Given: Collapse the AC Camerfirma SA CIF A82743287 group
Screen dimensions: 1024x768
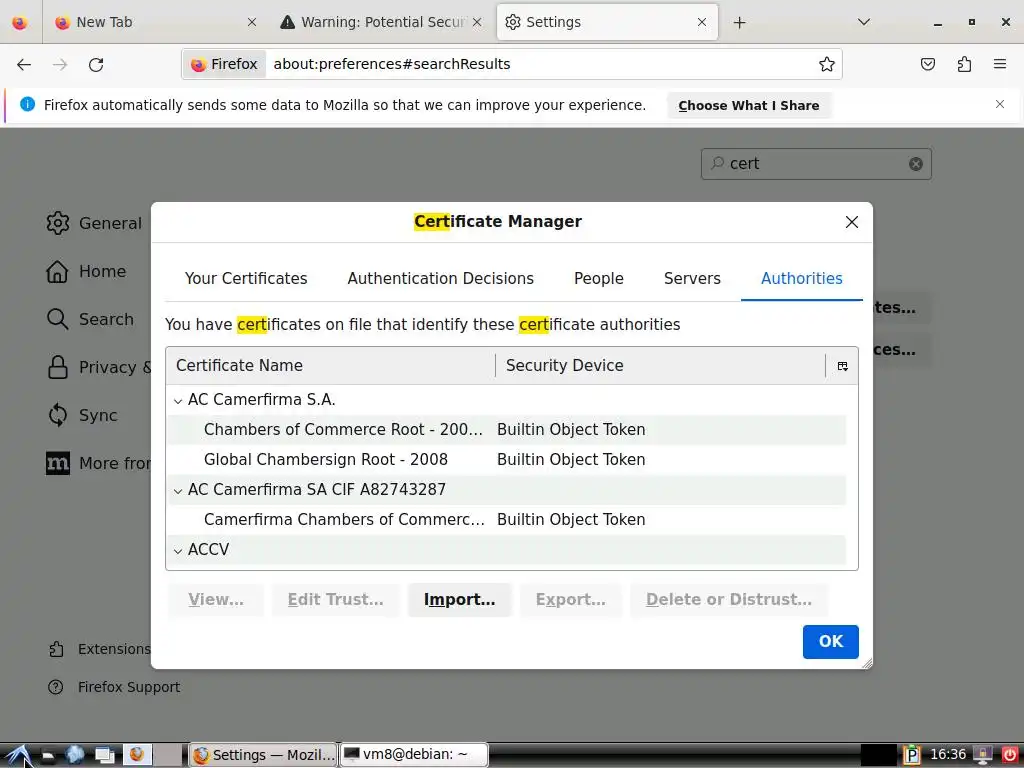Looking at the screenshot, I should tap(178, 491).
